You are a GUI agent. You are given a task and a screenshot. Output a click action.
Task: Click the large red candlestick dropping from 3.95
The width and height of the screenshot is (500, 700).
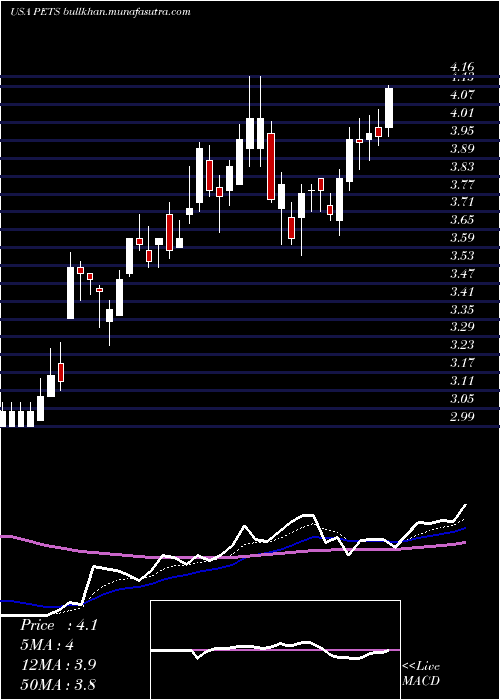(x=271, y=166)
